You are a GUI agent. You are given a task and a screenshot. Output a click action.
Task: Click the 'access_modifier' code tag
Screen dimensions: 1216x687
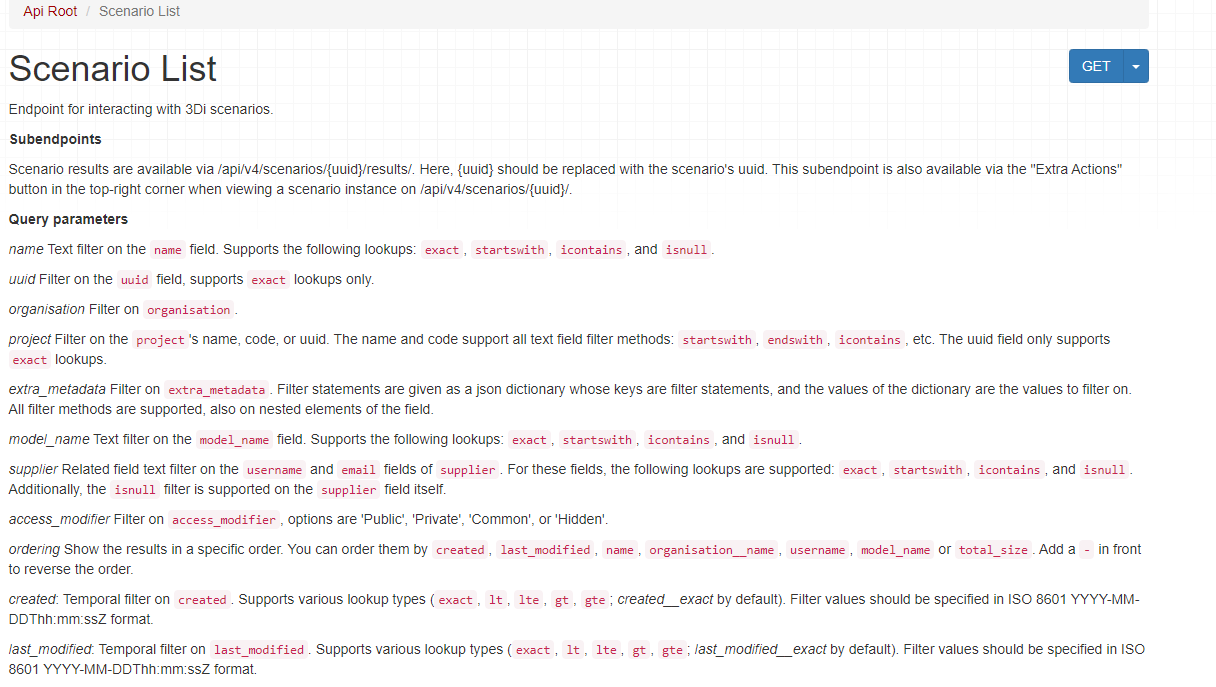coord(224,520)
